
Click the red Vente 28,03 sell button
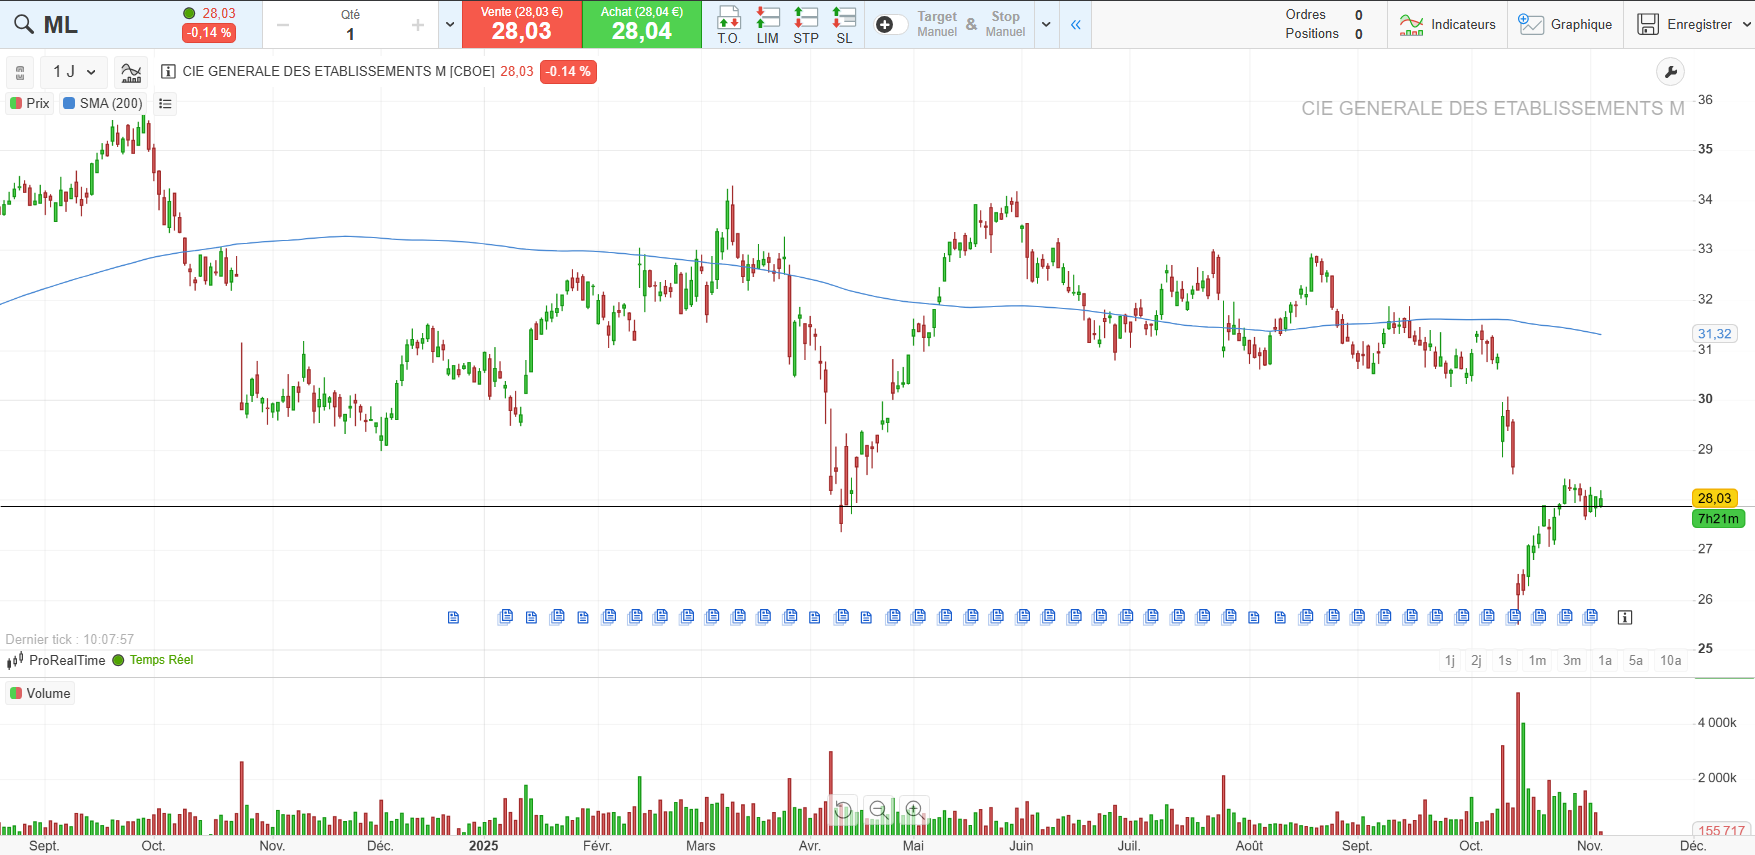point(521,25)
